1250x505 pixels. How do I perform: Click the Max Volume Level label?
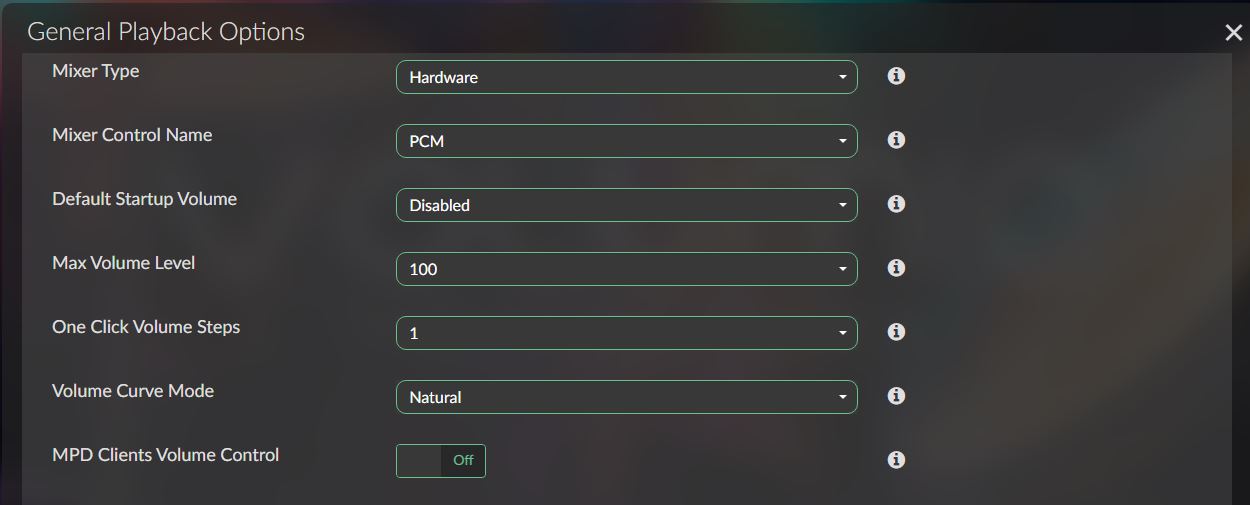point(124,263)
